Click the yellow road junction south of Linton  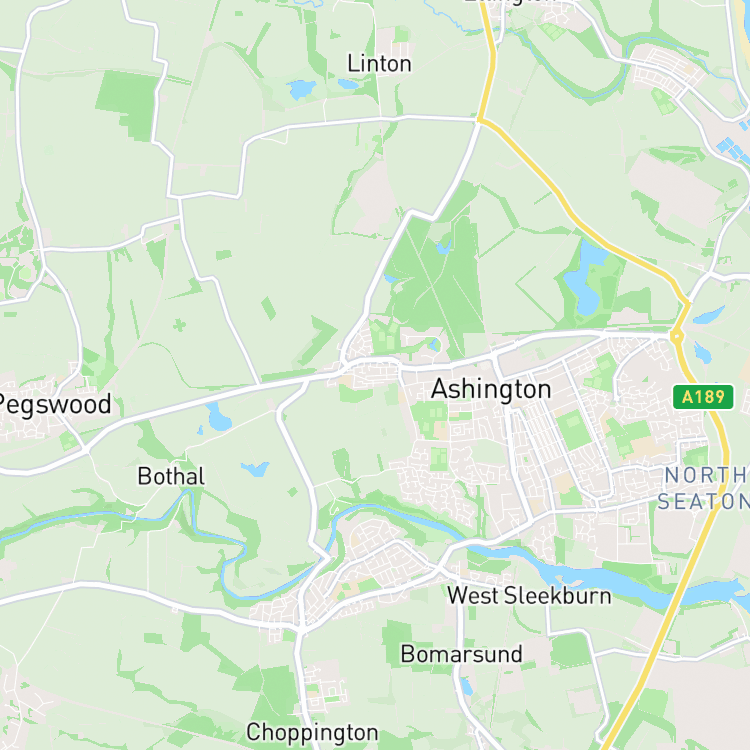click(479, 120)
